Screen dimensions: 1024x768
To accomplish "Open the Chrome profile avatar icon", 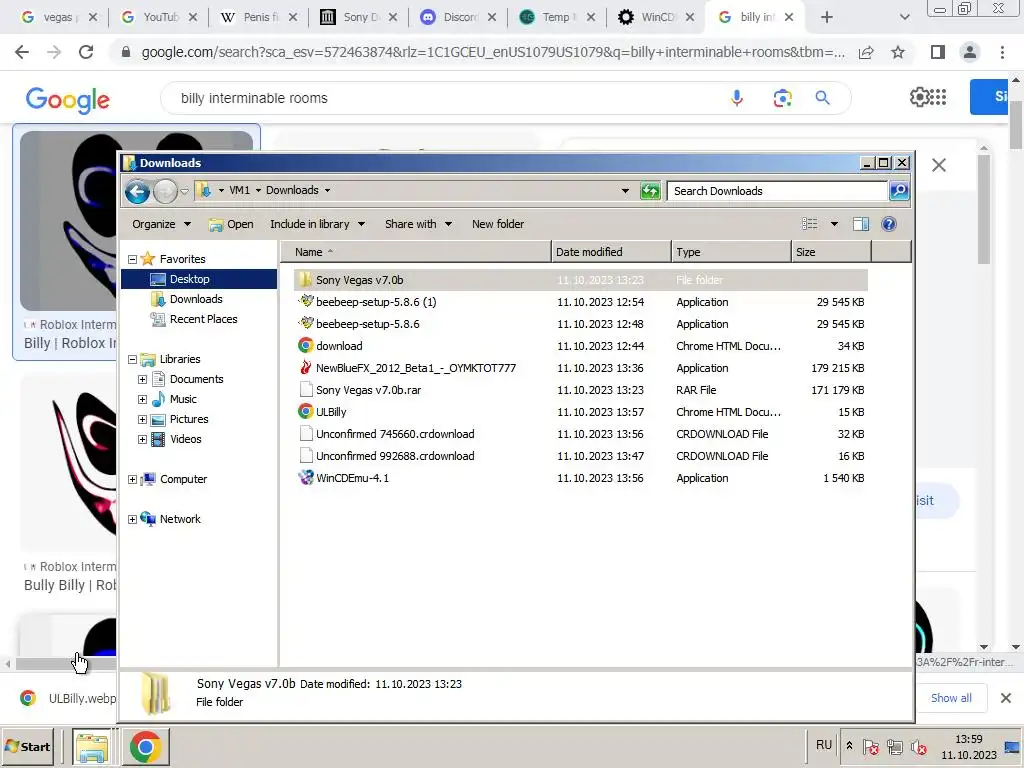I will pyautogui.click(x=970, y=52).
